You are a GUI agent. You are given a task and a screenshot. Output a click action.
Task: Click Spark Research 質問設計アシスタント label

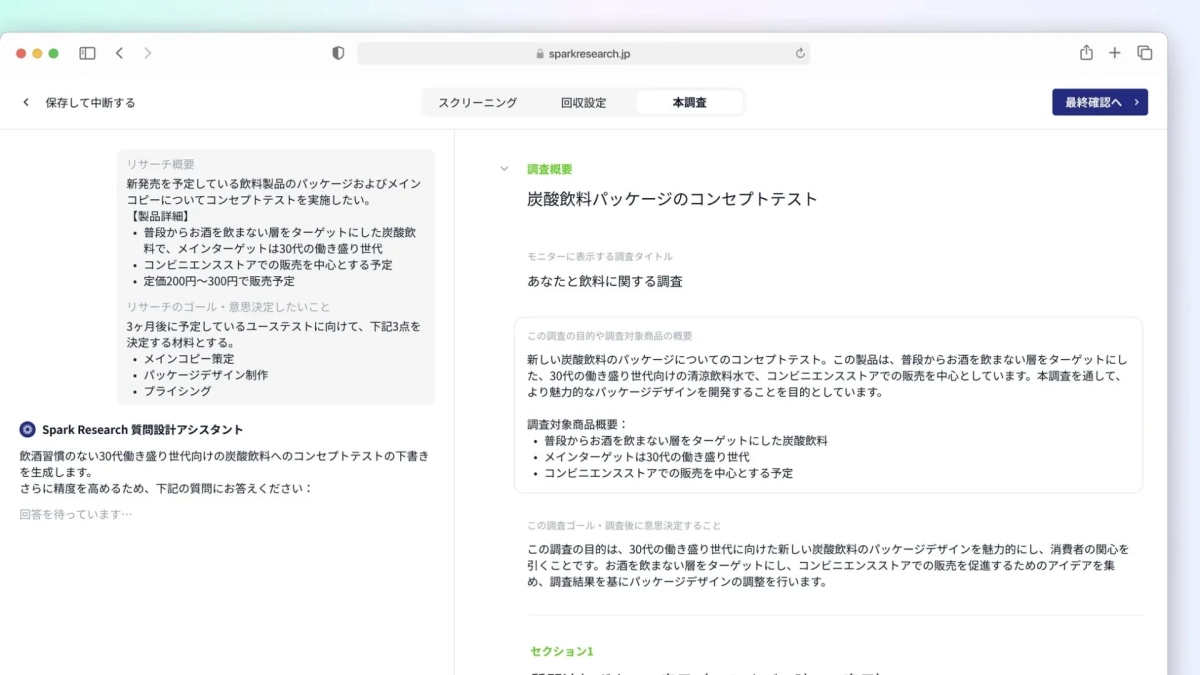[143, 429]
